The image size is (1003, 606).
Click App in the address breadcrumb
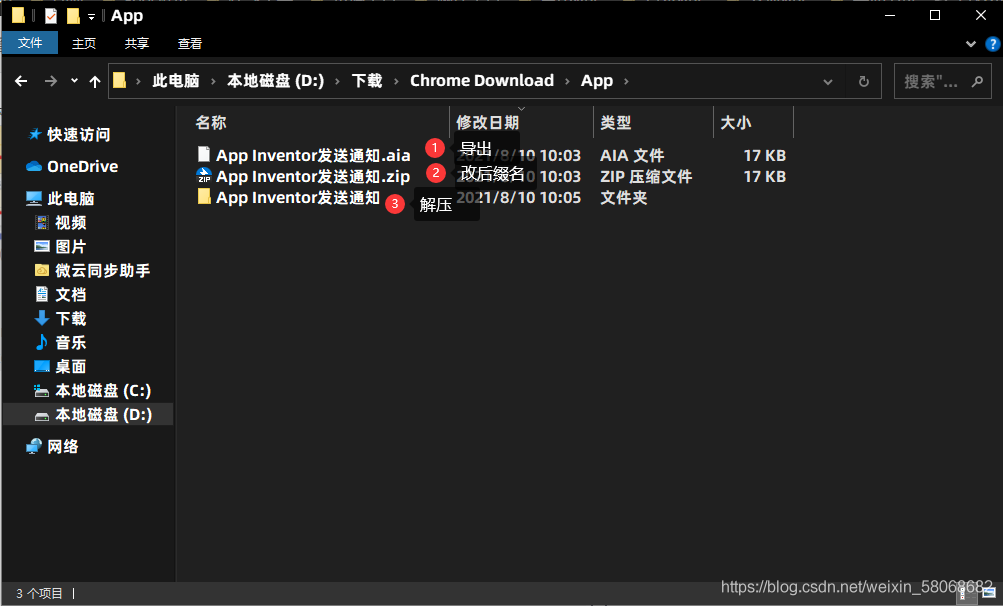[x=597, y=81]
